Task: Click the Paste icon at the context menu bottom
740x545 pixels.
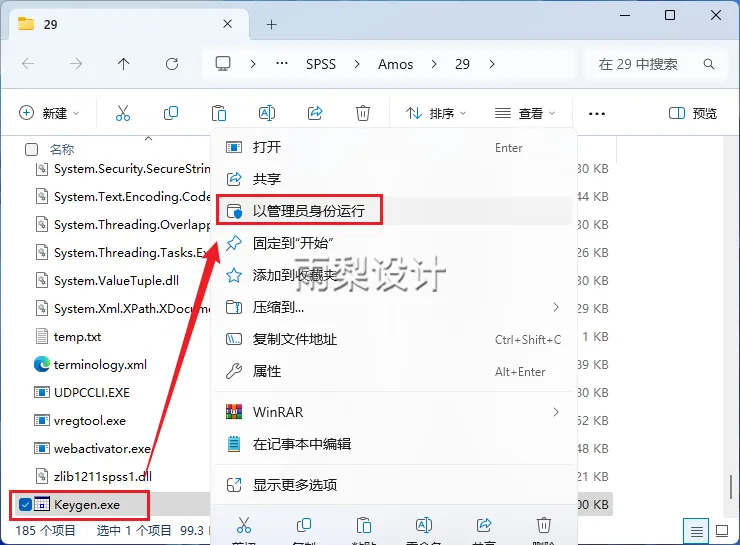Action: 363,525
